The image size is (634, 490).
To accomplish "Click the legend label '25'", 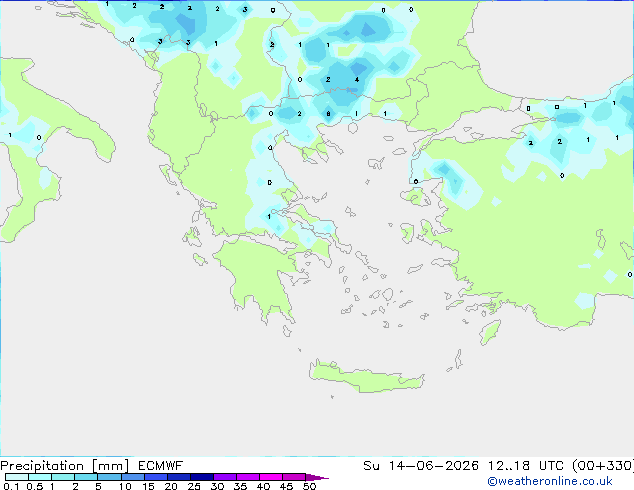I will pyautogui.click(x=194, y=486).
